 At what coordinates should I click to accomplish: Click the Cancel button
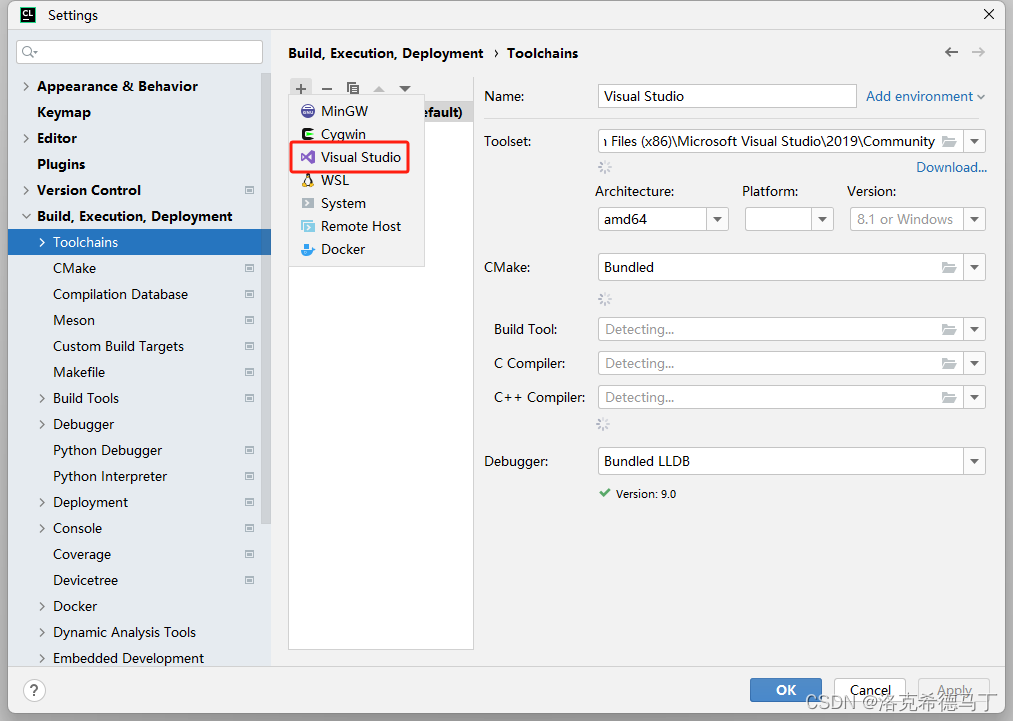coord(870,690)
